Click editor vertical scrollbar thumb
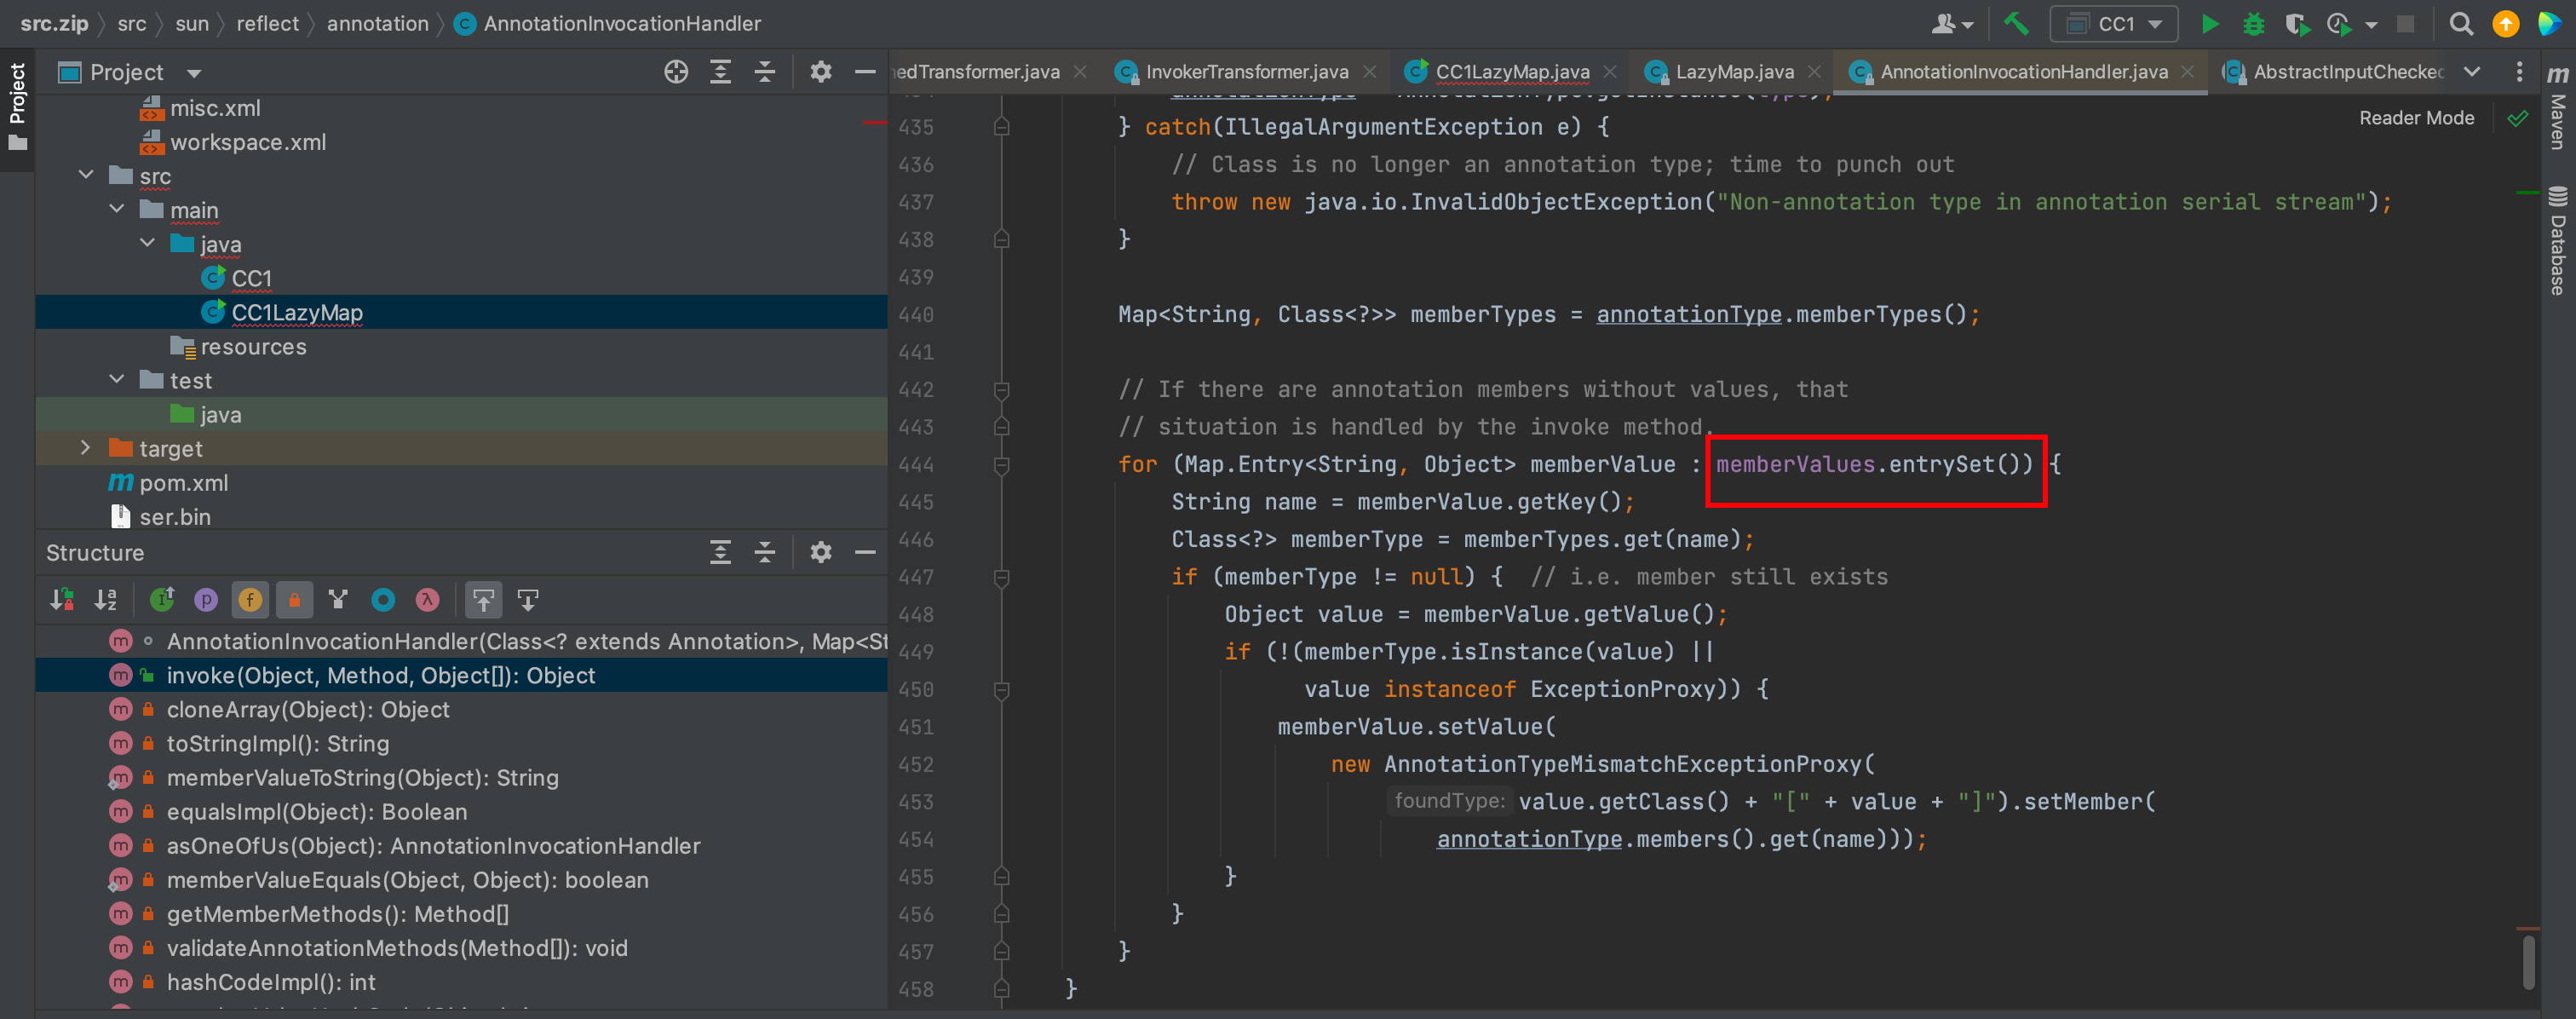 [2528, 961]
